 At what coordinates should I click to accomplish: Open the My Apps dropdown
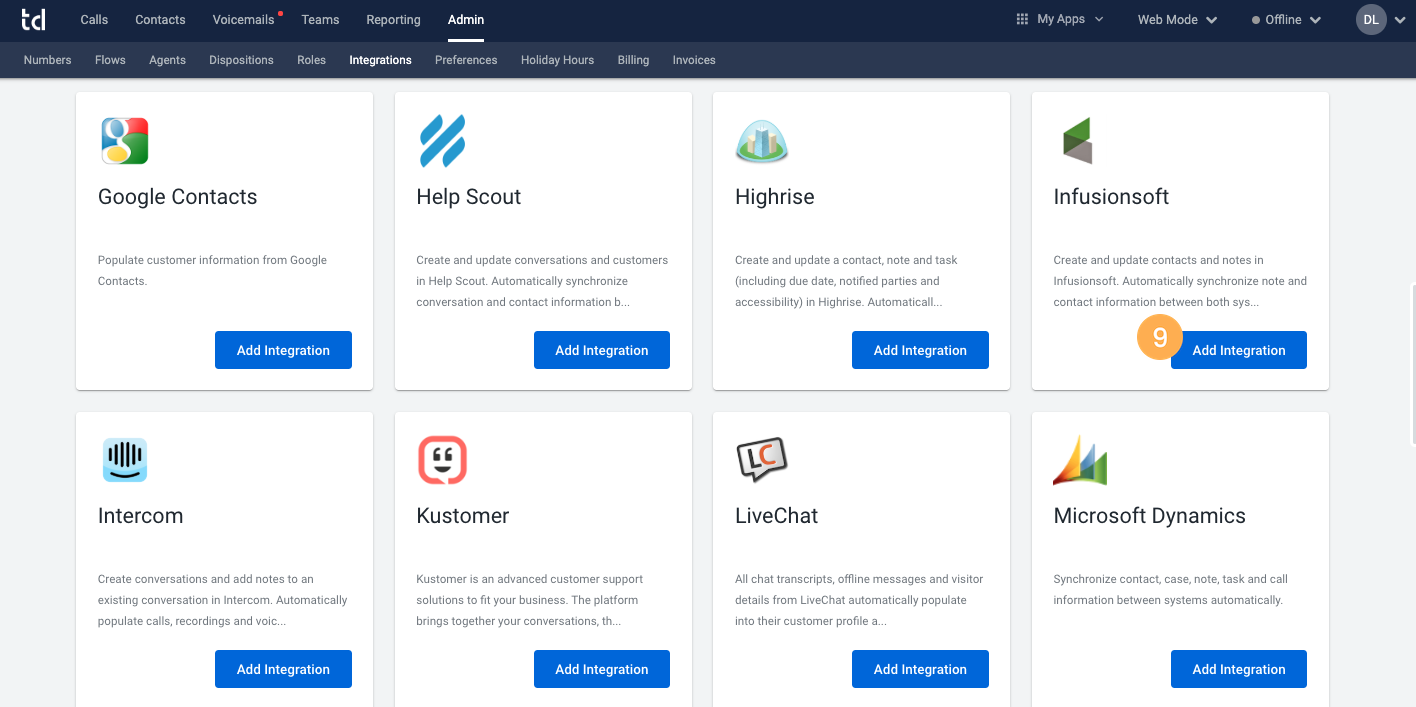point(1060,19)
